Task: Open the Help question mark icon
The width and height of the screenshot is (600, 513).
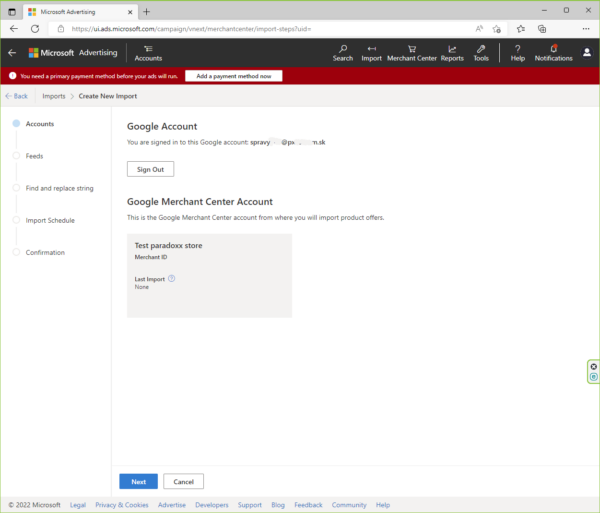Action: point(517,49)
